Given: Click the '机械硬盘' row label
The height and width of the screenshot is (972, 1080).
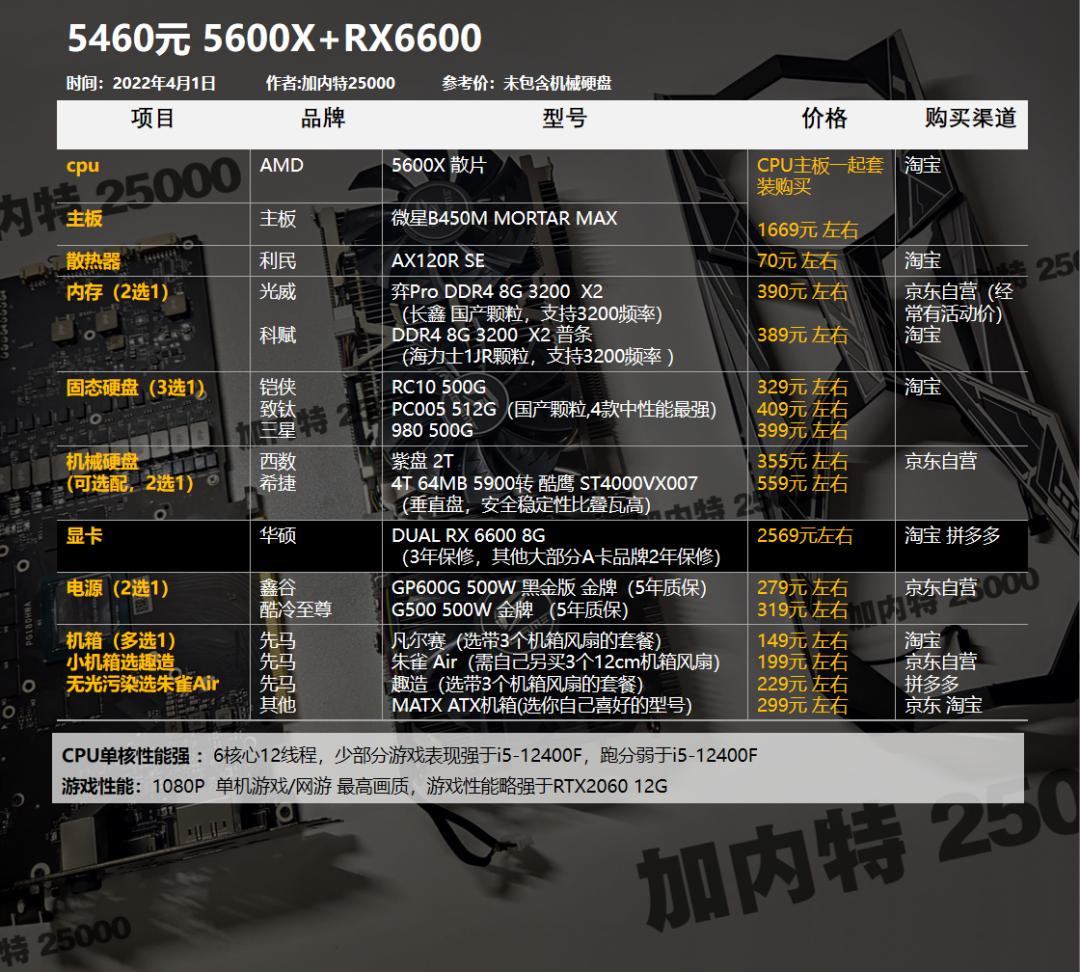Looking at the screenshot, I should pyautogui.click(x=103, y=462).
